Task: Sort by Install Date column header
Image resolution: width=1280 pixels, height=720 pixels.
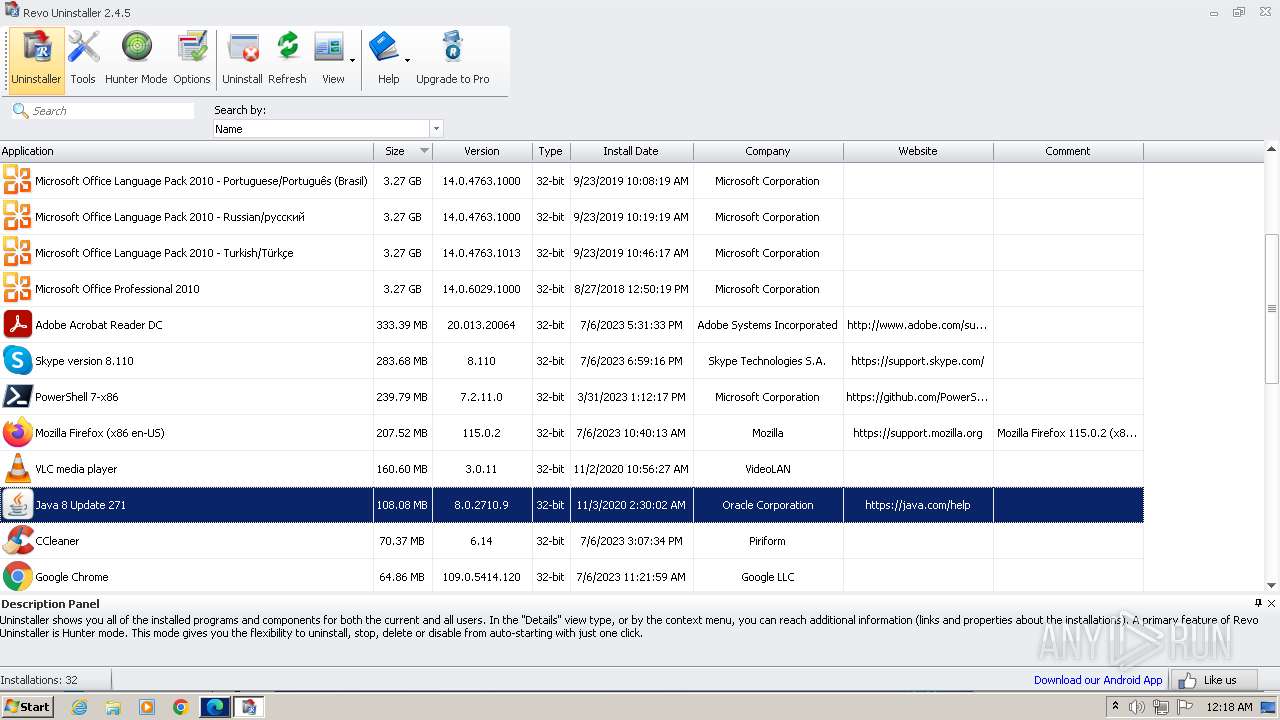Action: (x=631, y=151)
